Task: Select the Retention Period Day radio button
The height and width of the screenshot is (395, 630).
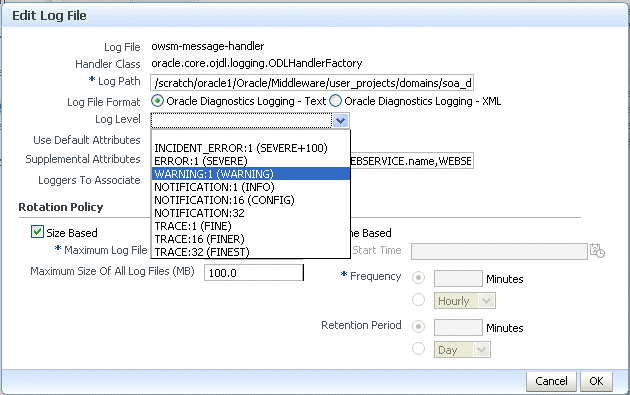Action: pos(419,348)
